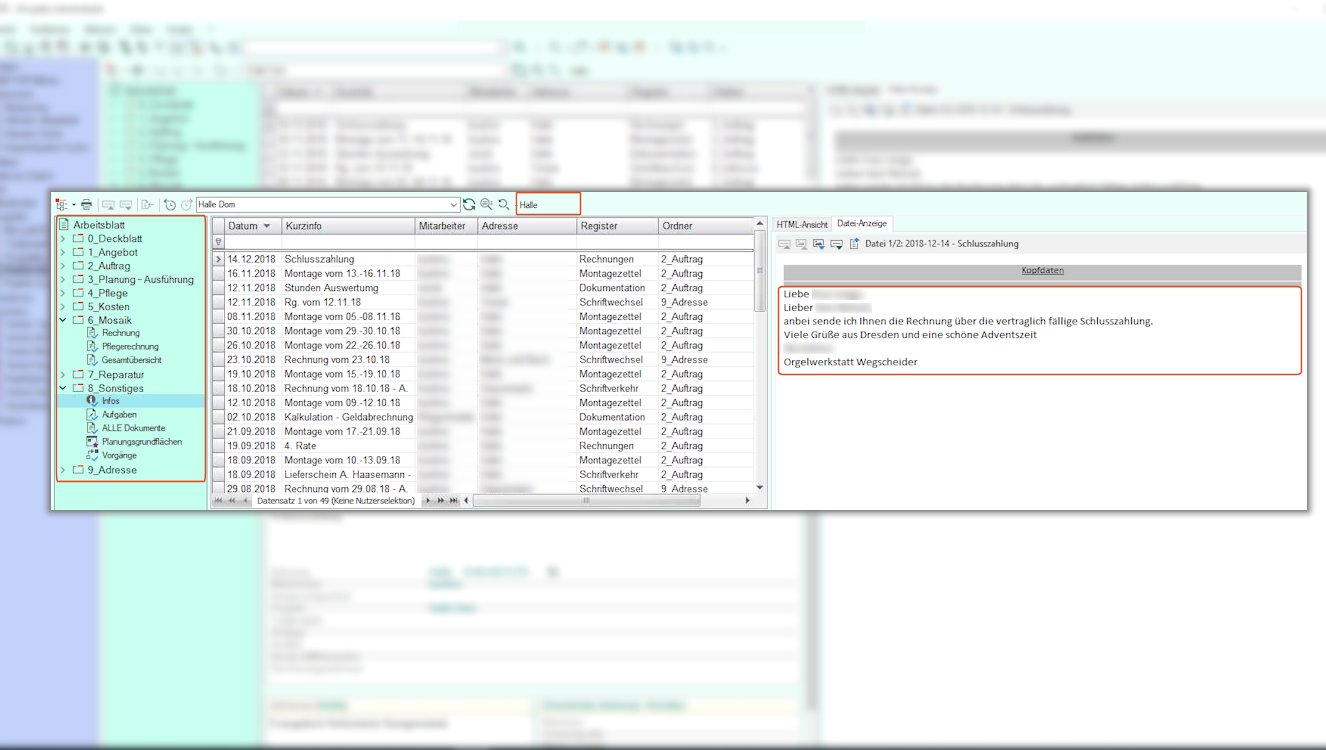Collapse the 8_Sonstiges folder
The width and height of the screenshot is (1326, 750).
coord(64,388)
